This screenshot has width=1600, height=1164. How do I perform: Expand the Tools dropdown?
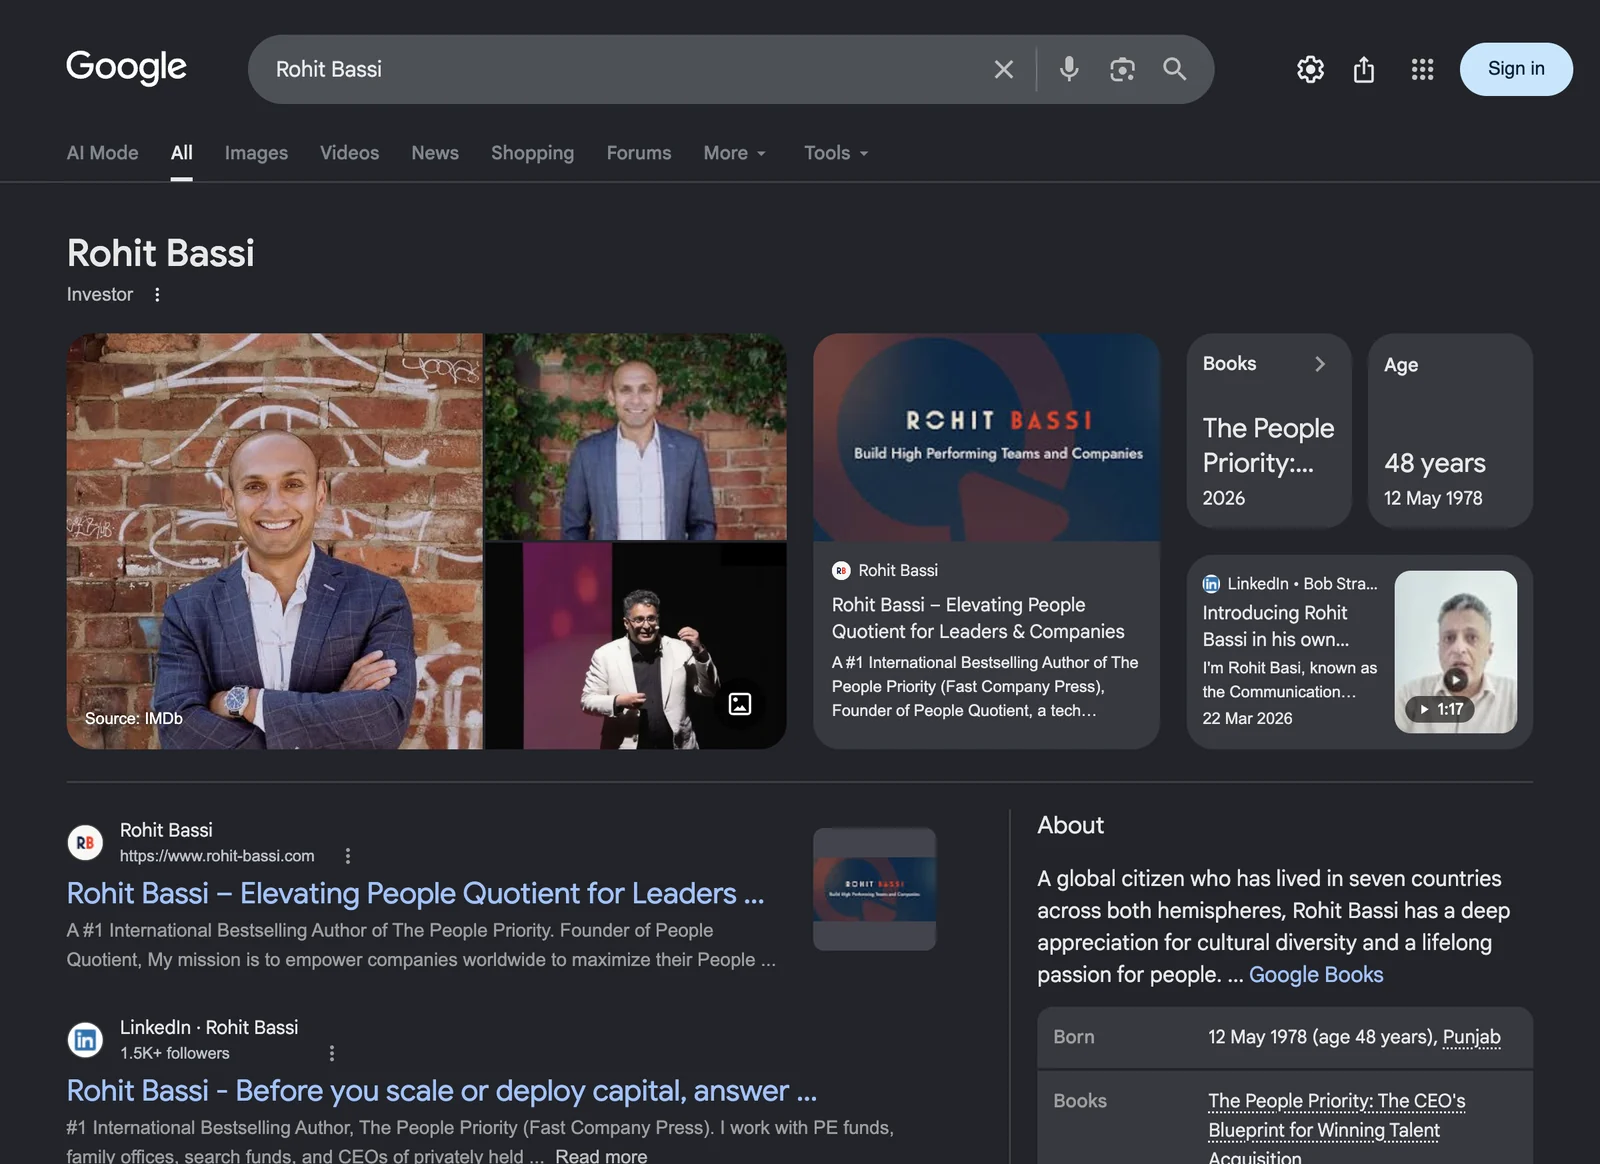836,153
